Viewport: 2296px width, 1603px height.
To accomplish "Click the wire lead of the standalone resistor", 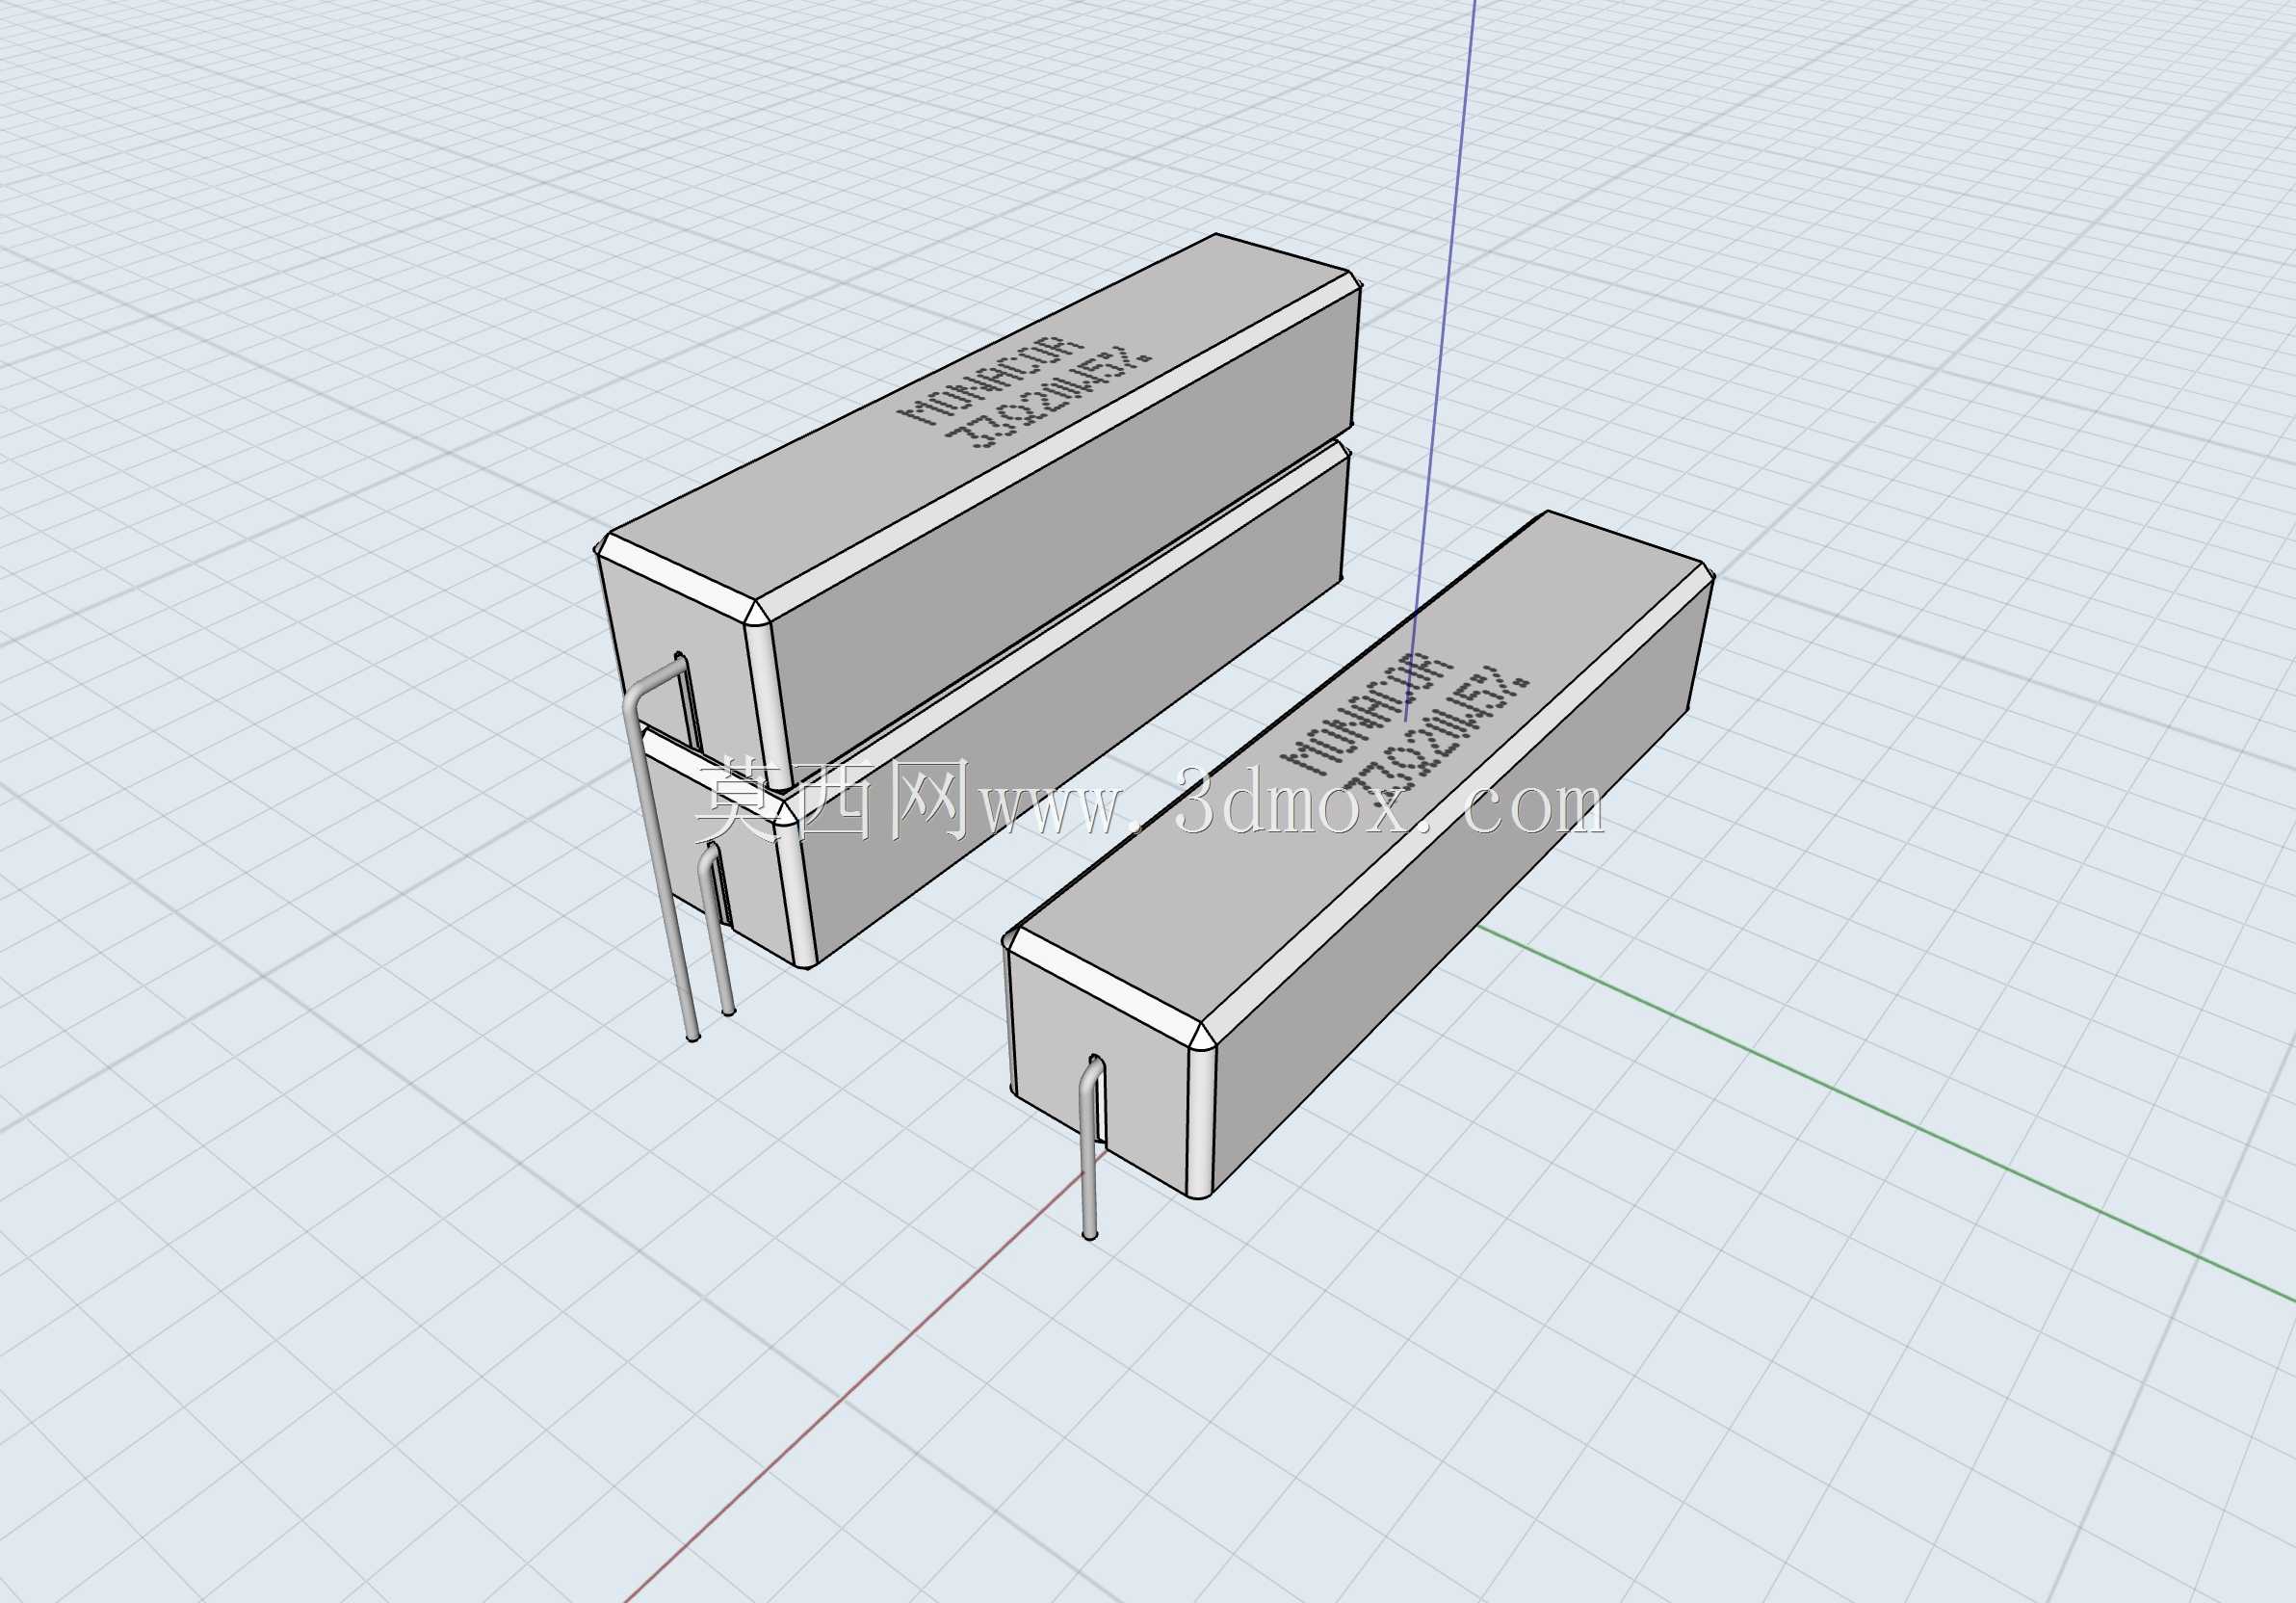I will coord(1092,1147).
